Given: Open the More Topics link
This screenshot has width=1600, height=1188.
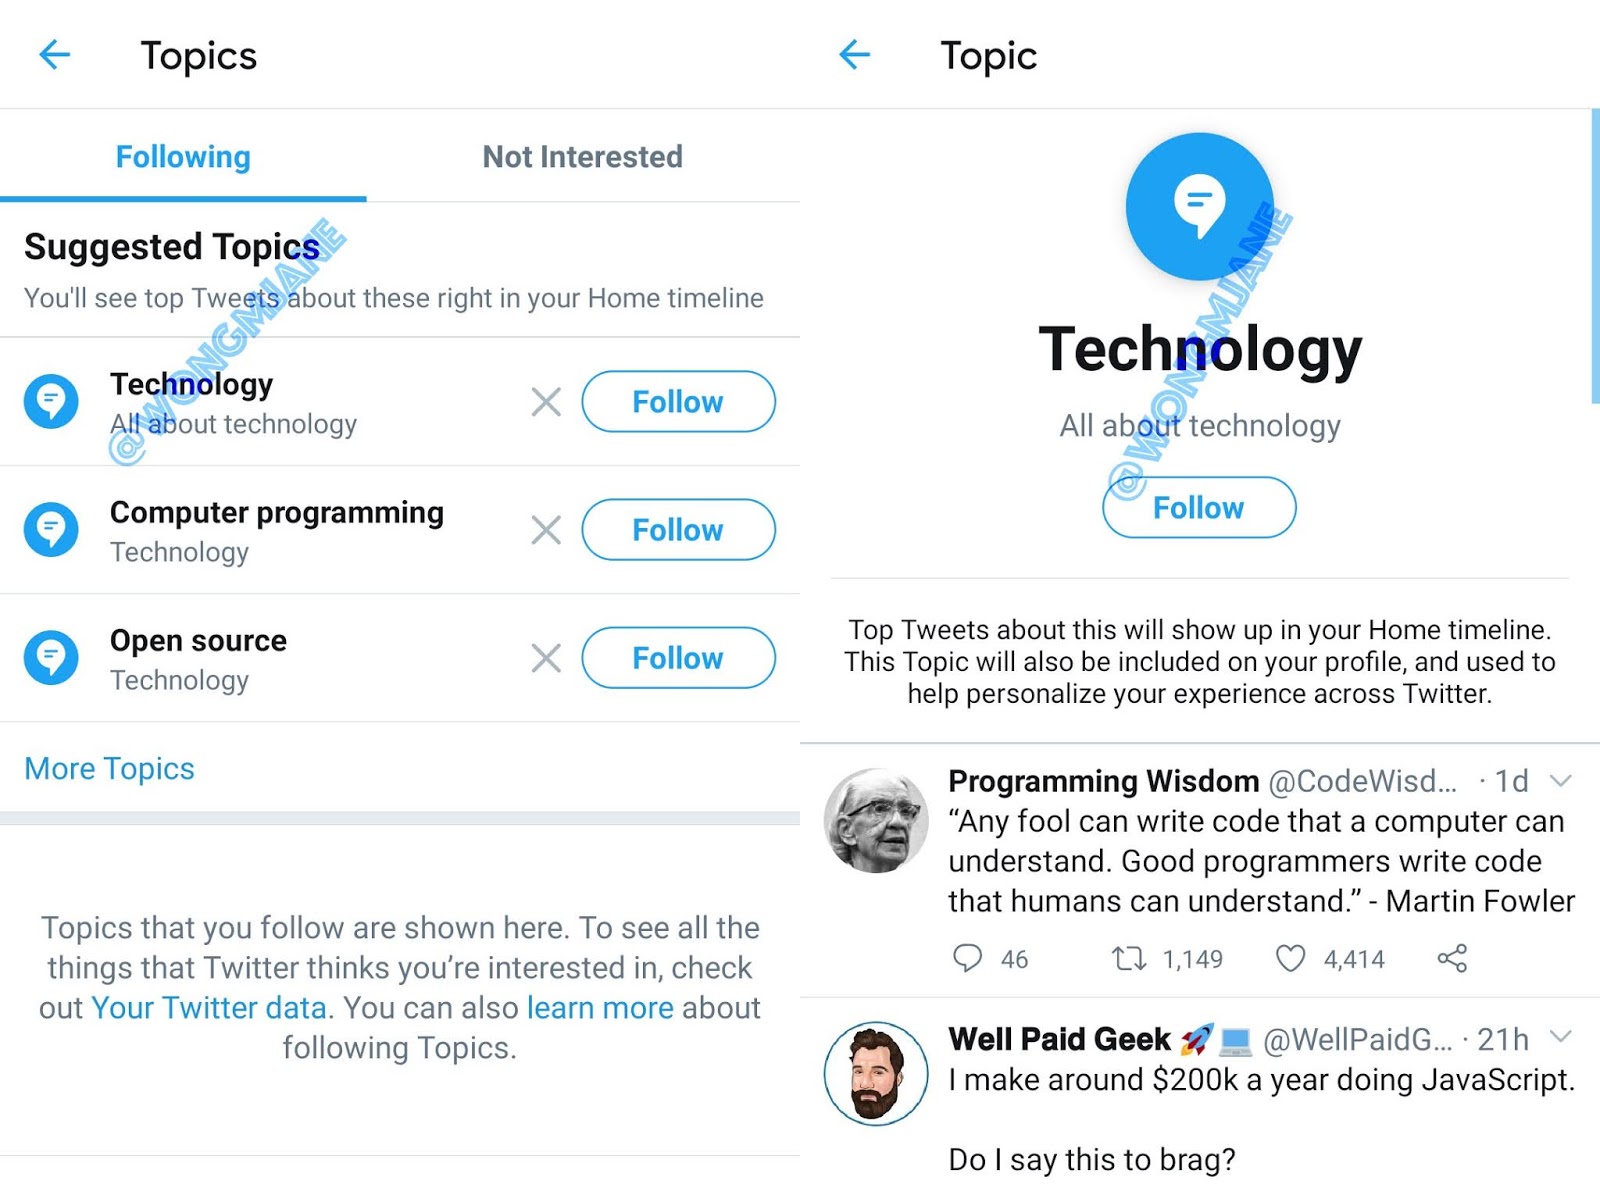Looking at the screenshot, I should coord(109,768).
